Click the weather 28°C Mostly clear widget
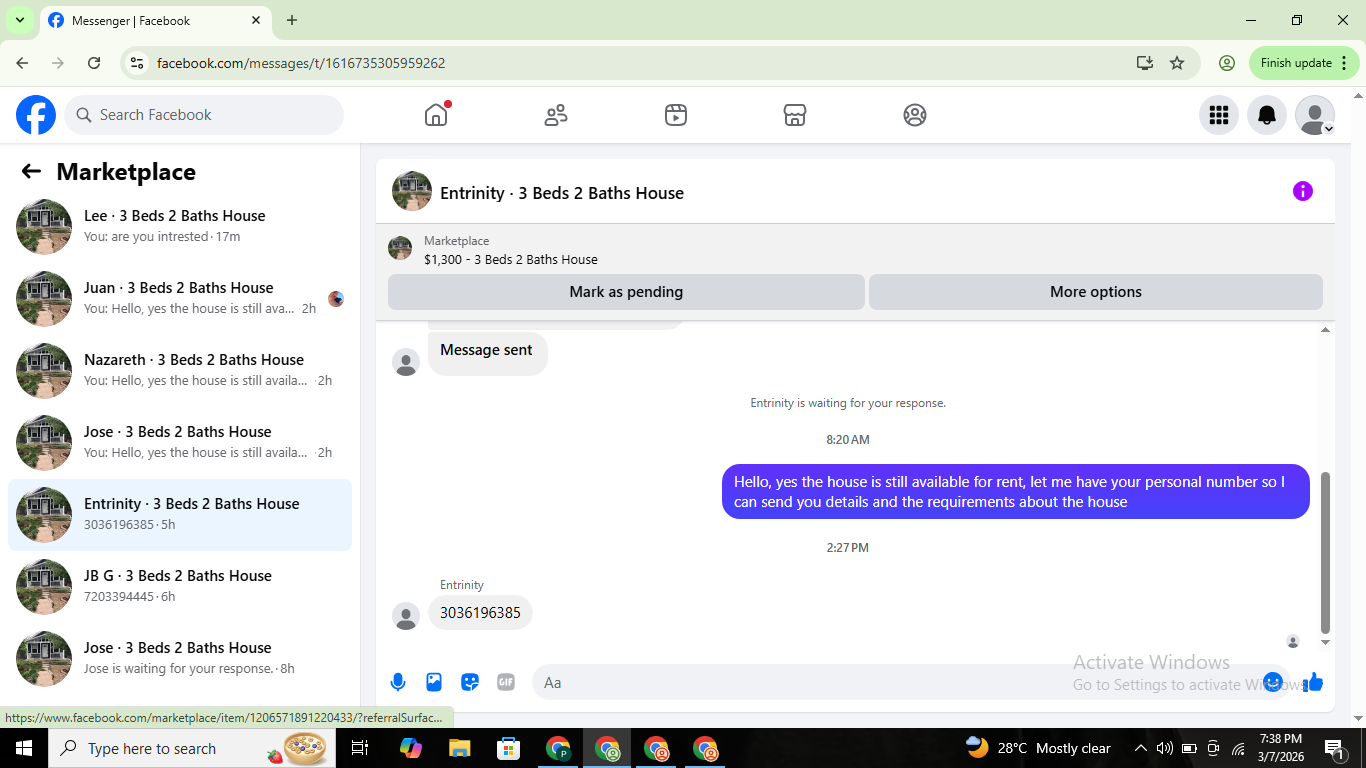The height and width of the screenshot is (768, 1366). [1038, 748]
